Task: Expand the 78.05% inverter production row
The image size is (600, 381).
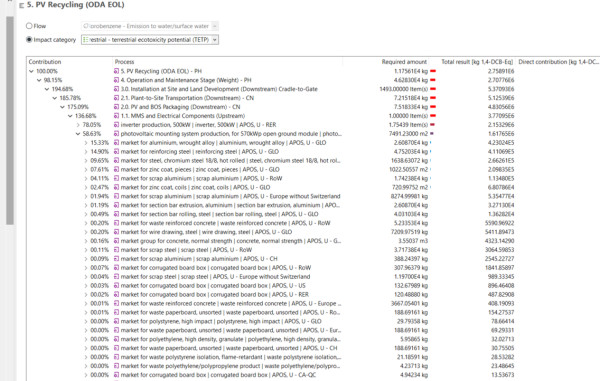Action: click(78, 125)
